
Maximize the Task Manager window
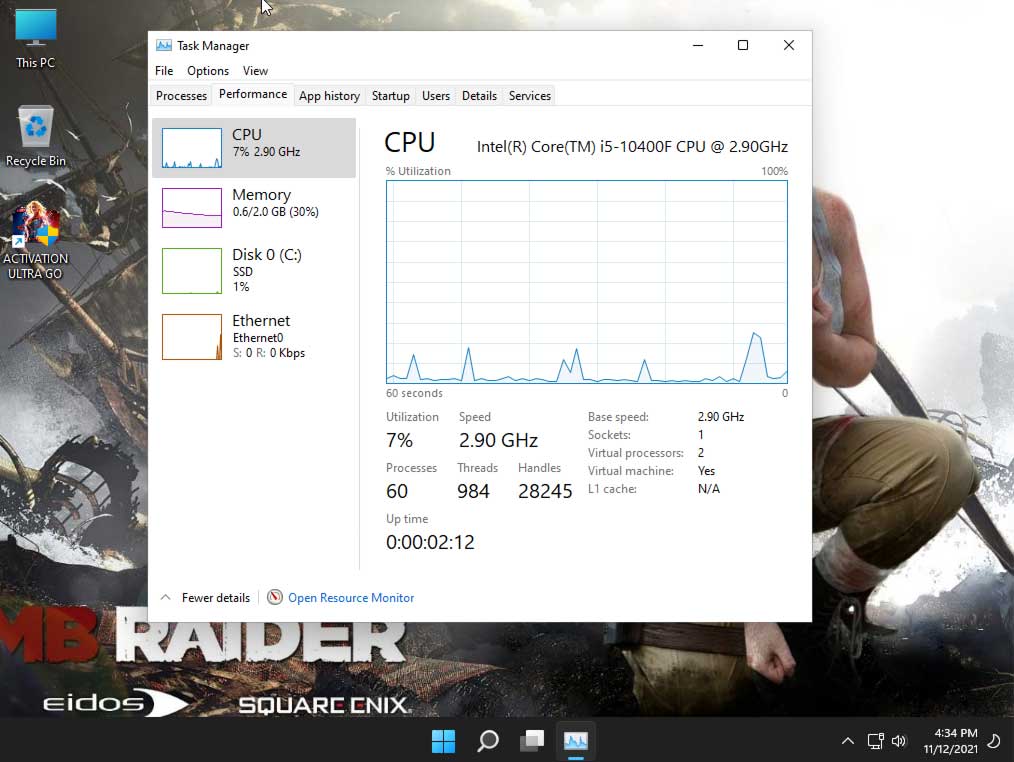(x=743, y=45)
